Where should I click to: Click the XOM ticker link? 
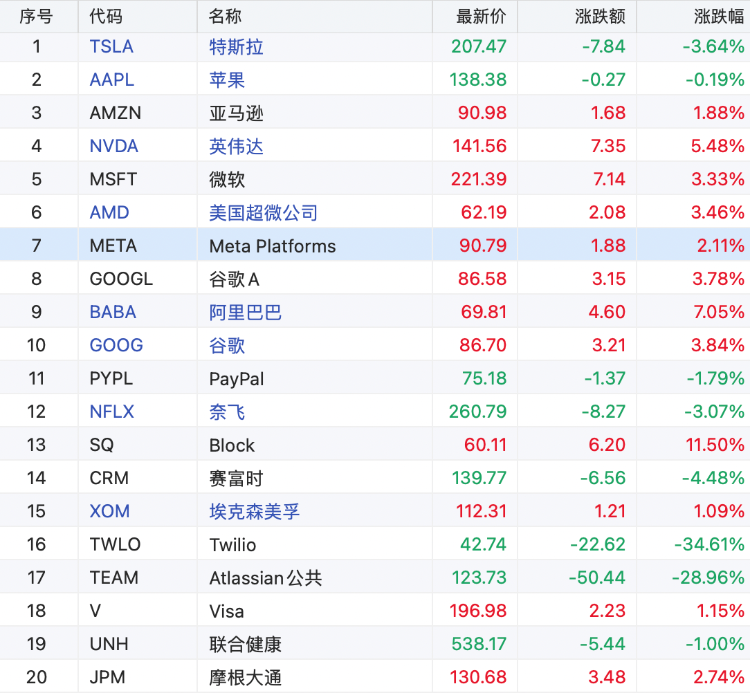coord(109,511)
